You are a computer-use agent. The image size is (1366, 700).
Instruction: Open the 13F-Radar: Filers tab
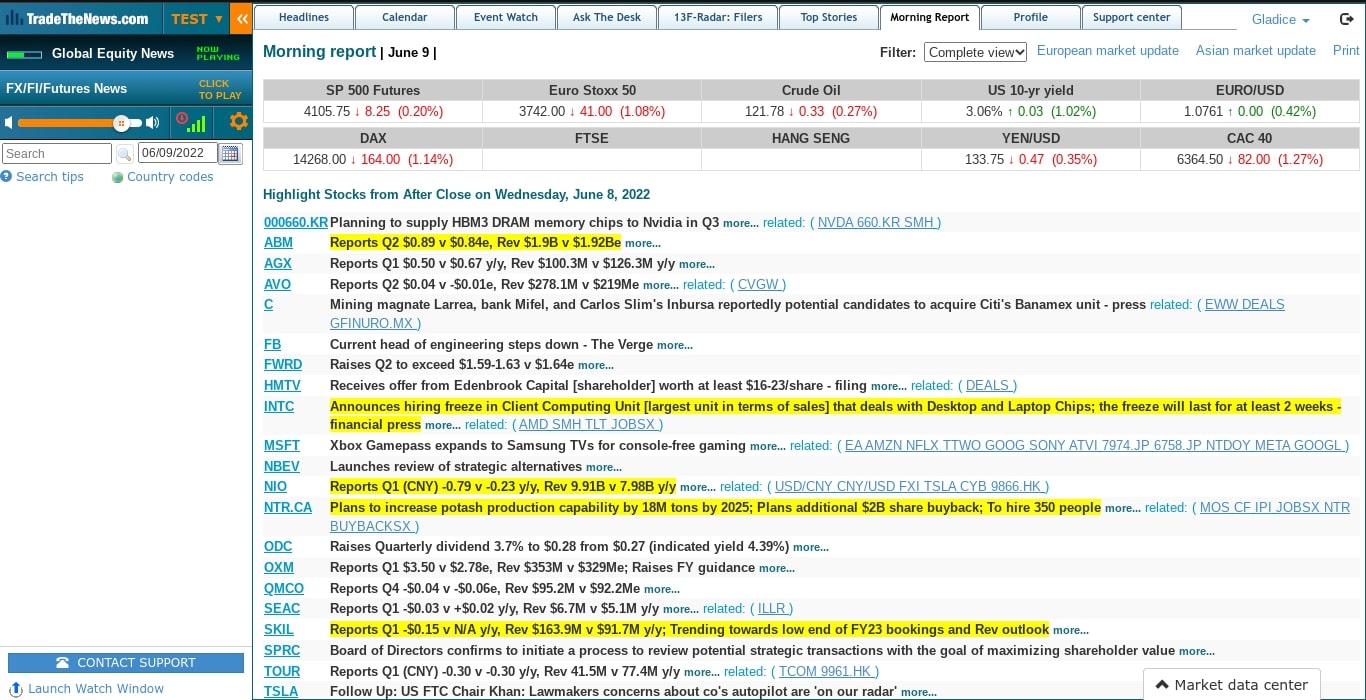(717, 17)
